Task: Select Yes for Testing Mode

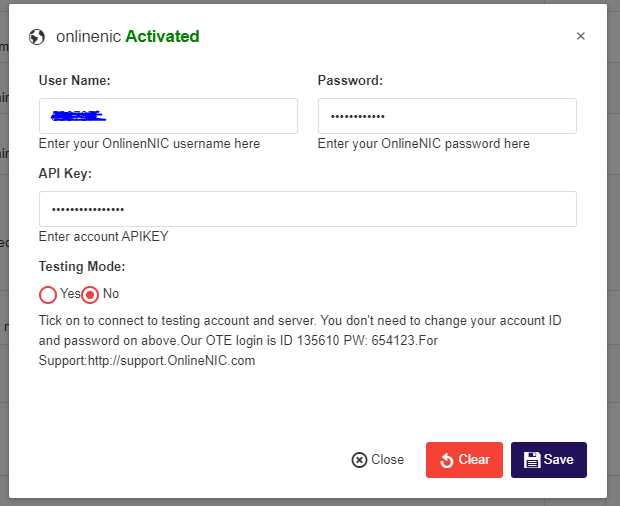Action: pos(48,295)
